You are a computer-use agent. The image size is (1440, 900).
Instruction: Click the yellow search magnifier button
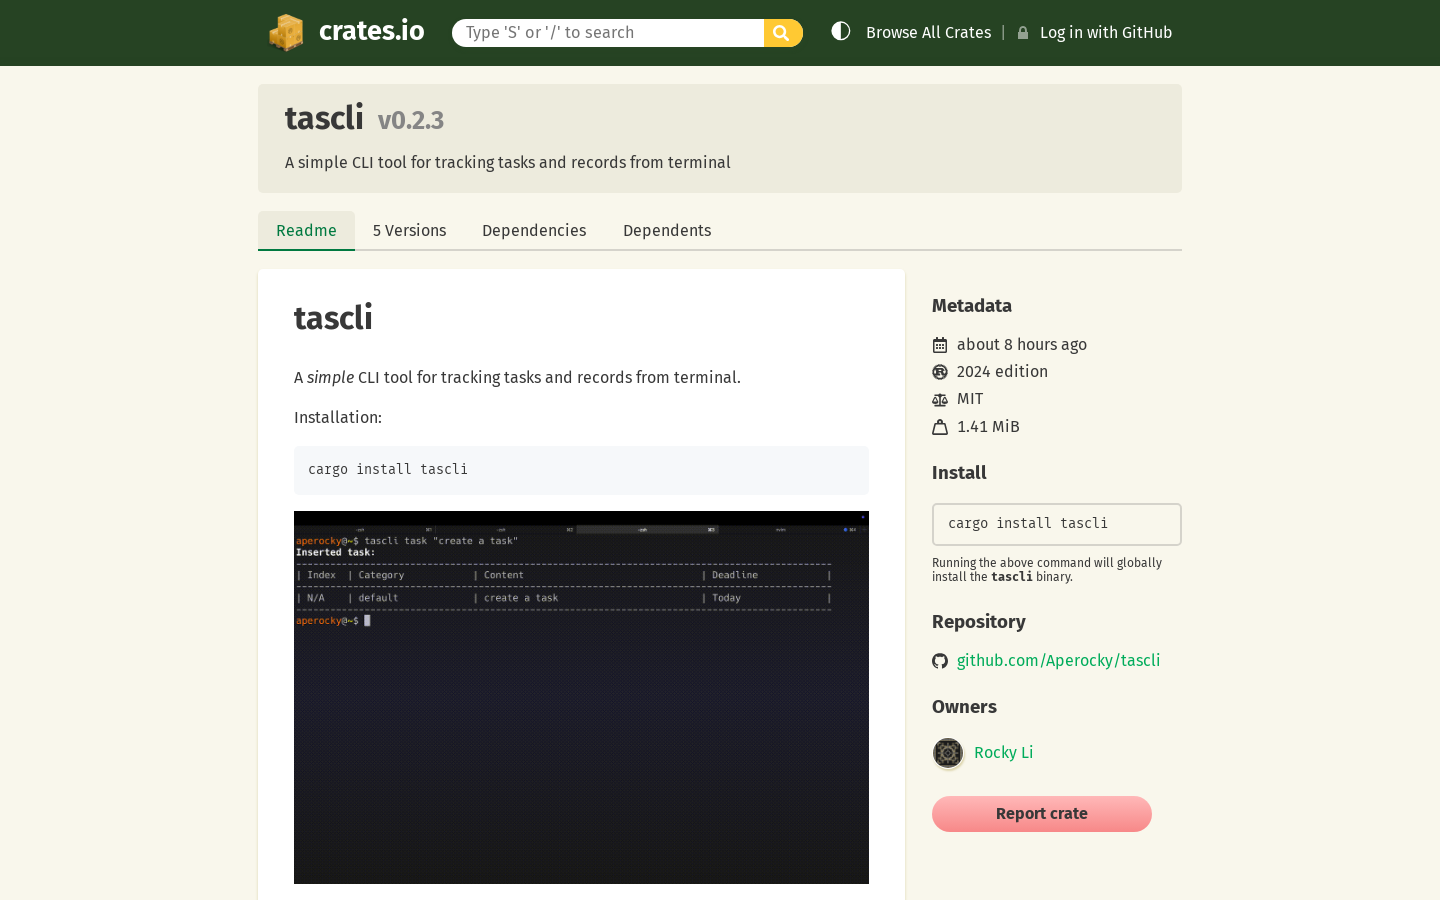coord(783,33)
